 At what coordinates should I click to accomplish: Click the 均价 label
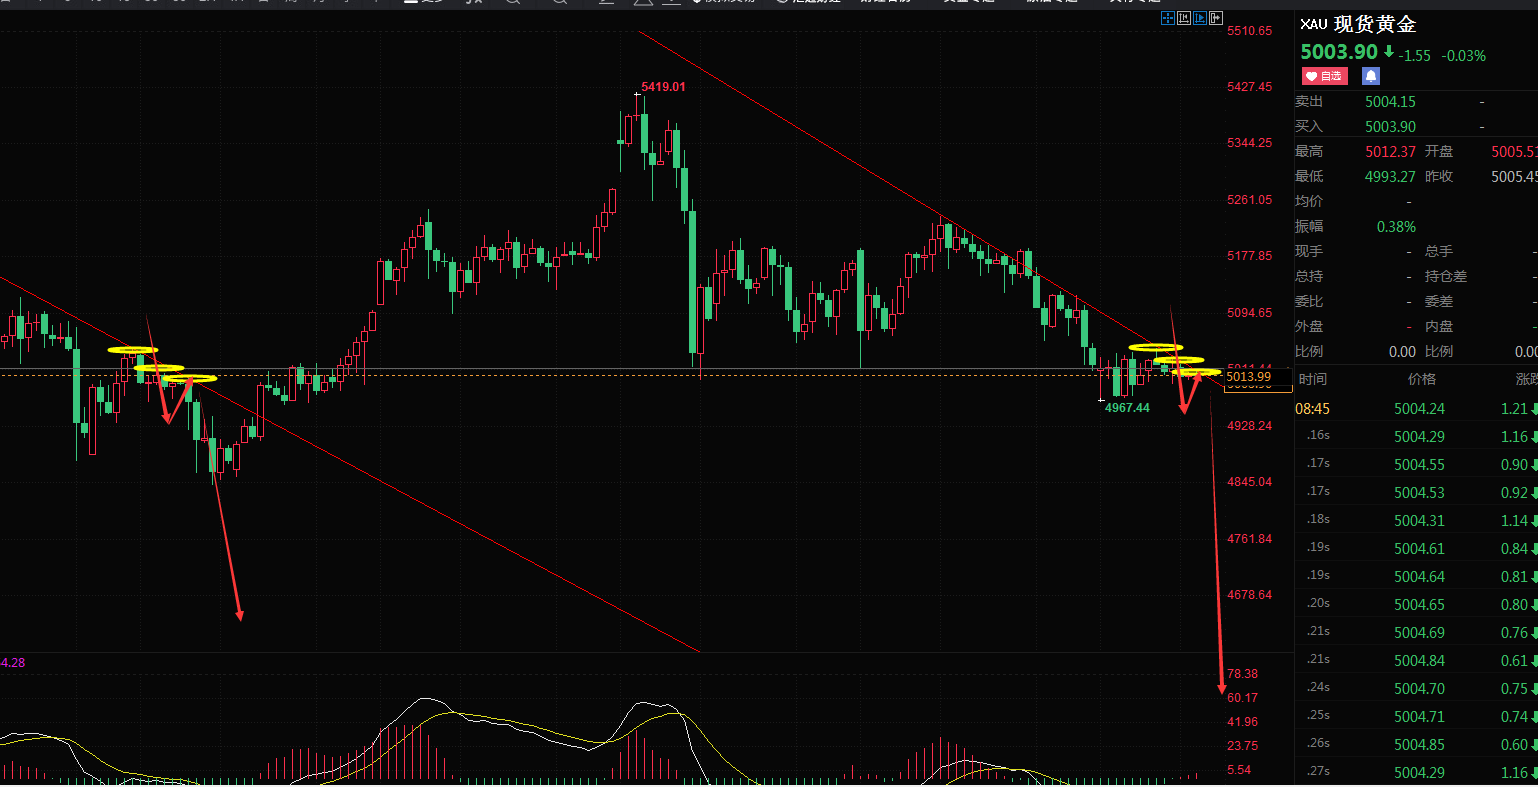[1309, 202]
